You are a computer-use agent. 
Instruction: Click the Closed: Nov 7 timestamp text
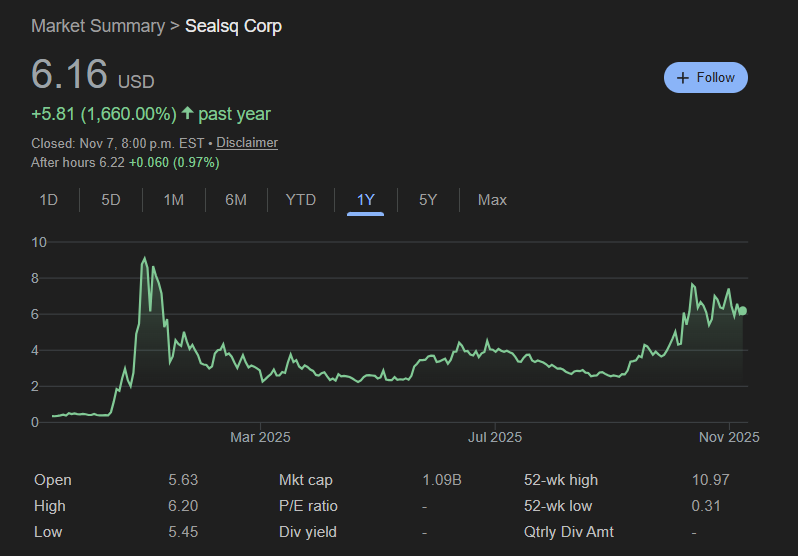(118, 143)
